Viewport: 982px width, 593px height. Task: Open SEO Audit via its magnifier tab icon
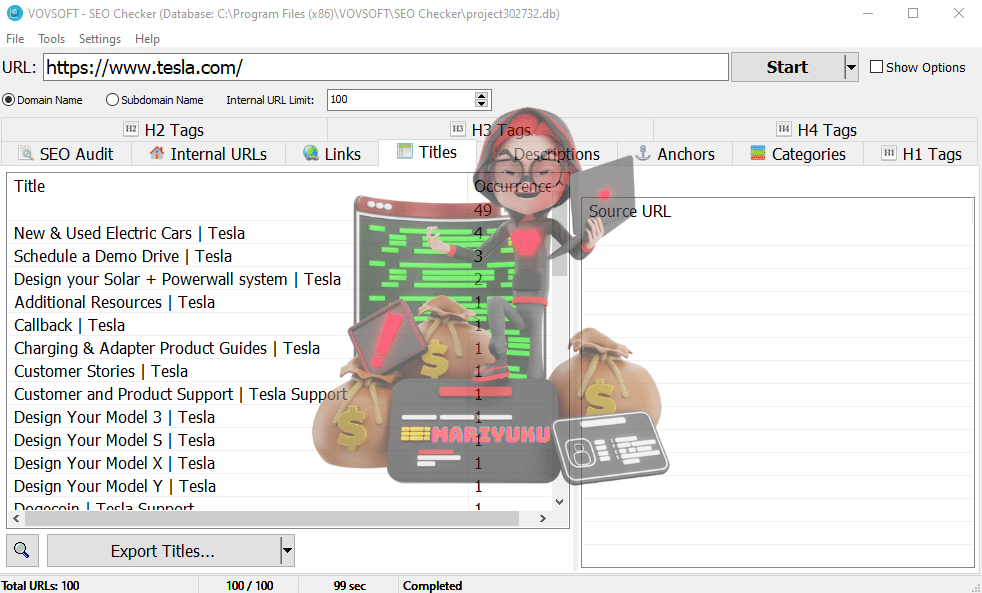coord(25,153)
